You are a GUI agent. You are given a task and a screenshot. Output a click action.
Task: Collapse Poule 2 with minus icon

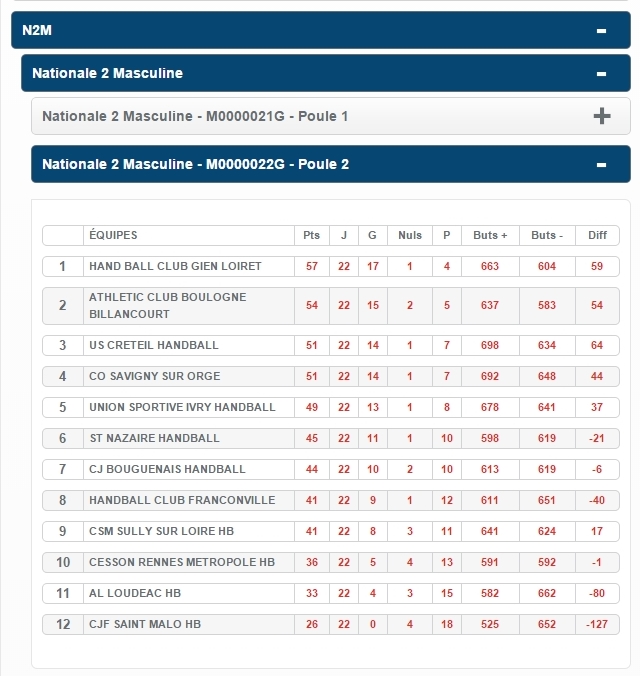[601, 164]
